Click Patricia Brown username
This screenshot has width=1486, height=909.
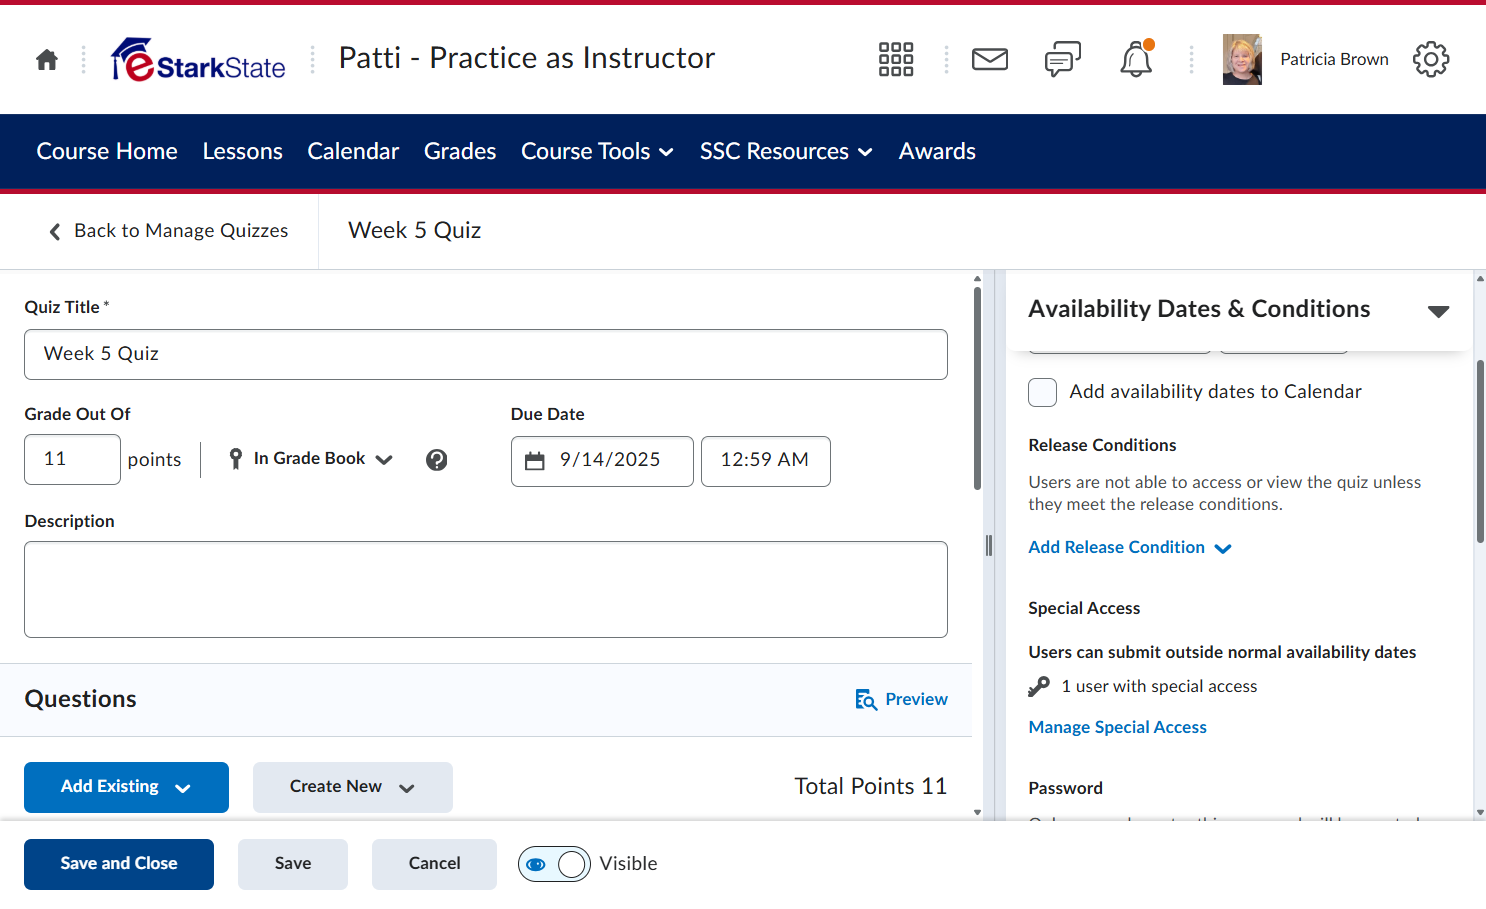(1334, 60)
